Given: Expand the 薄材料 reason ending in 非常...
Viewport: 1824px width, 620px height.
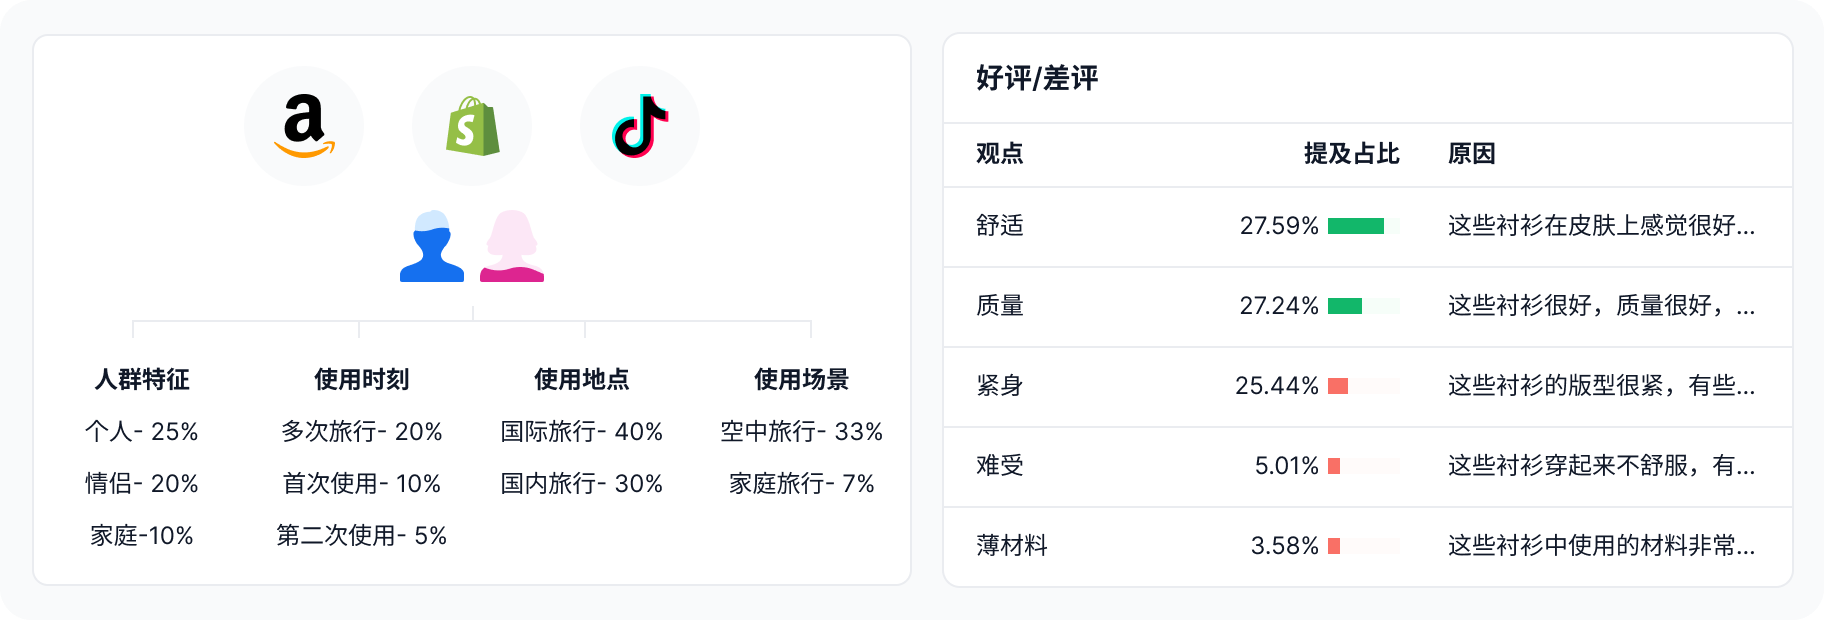Looking at the screenshot, I should click(x=1601, y=546).
